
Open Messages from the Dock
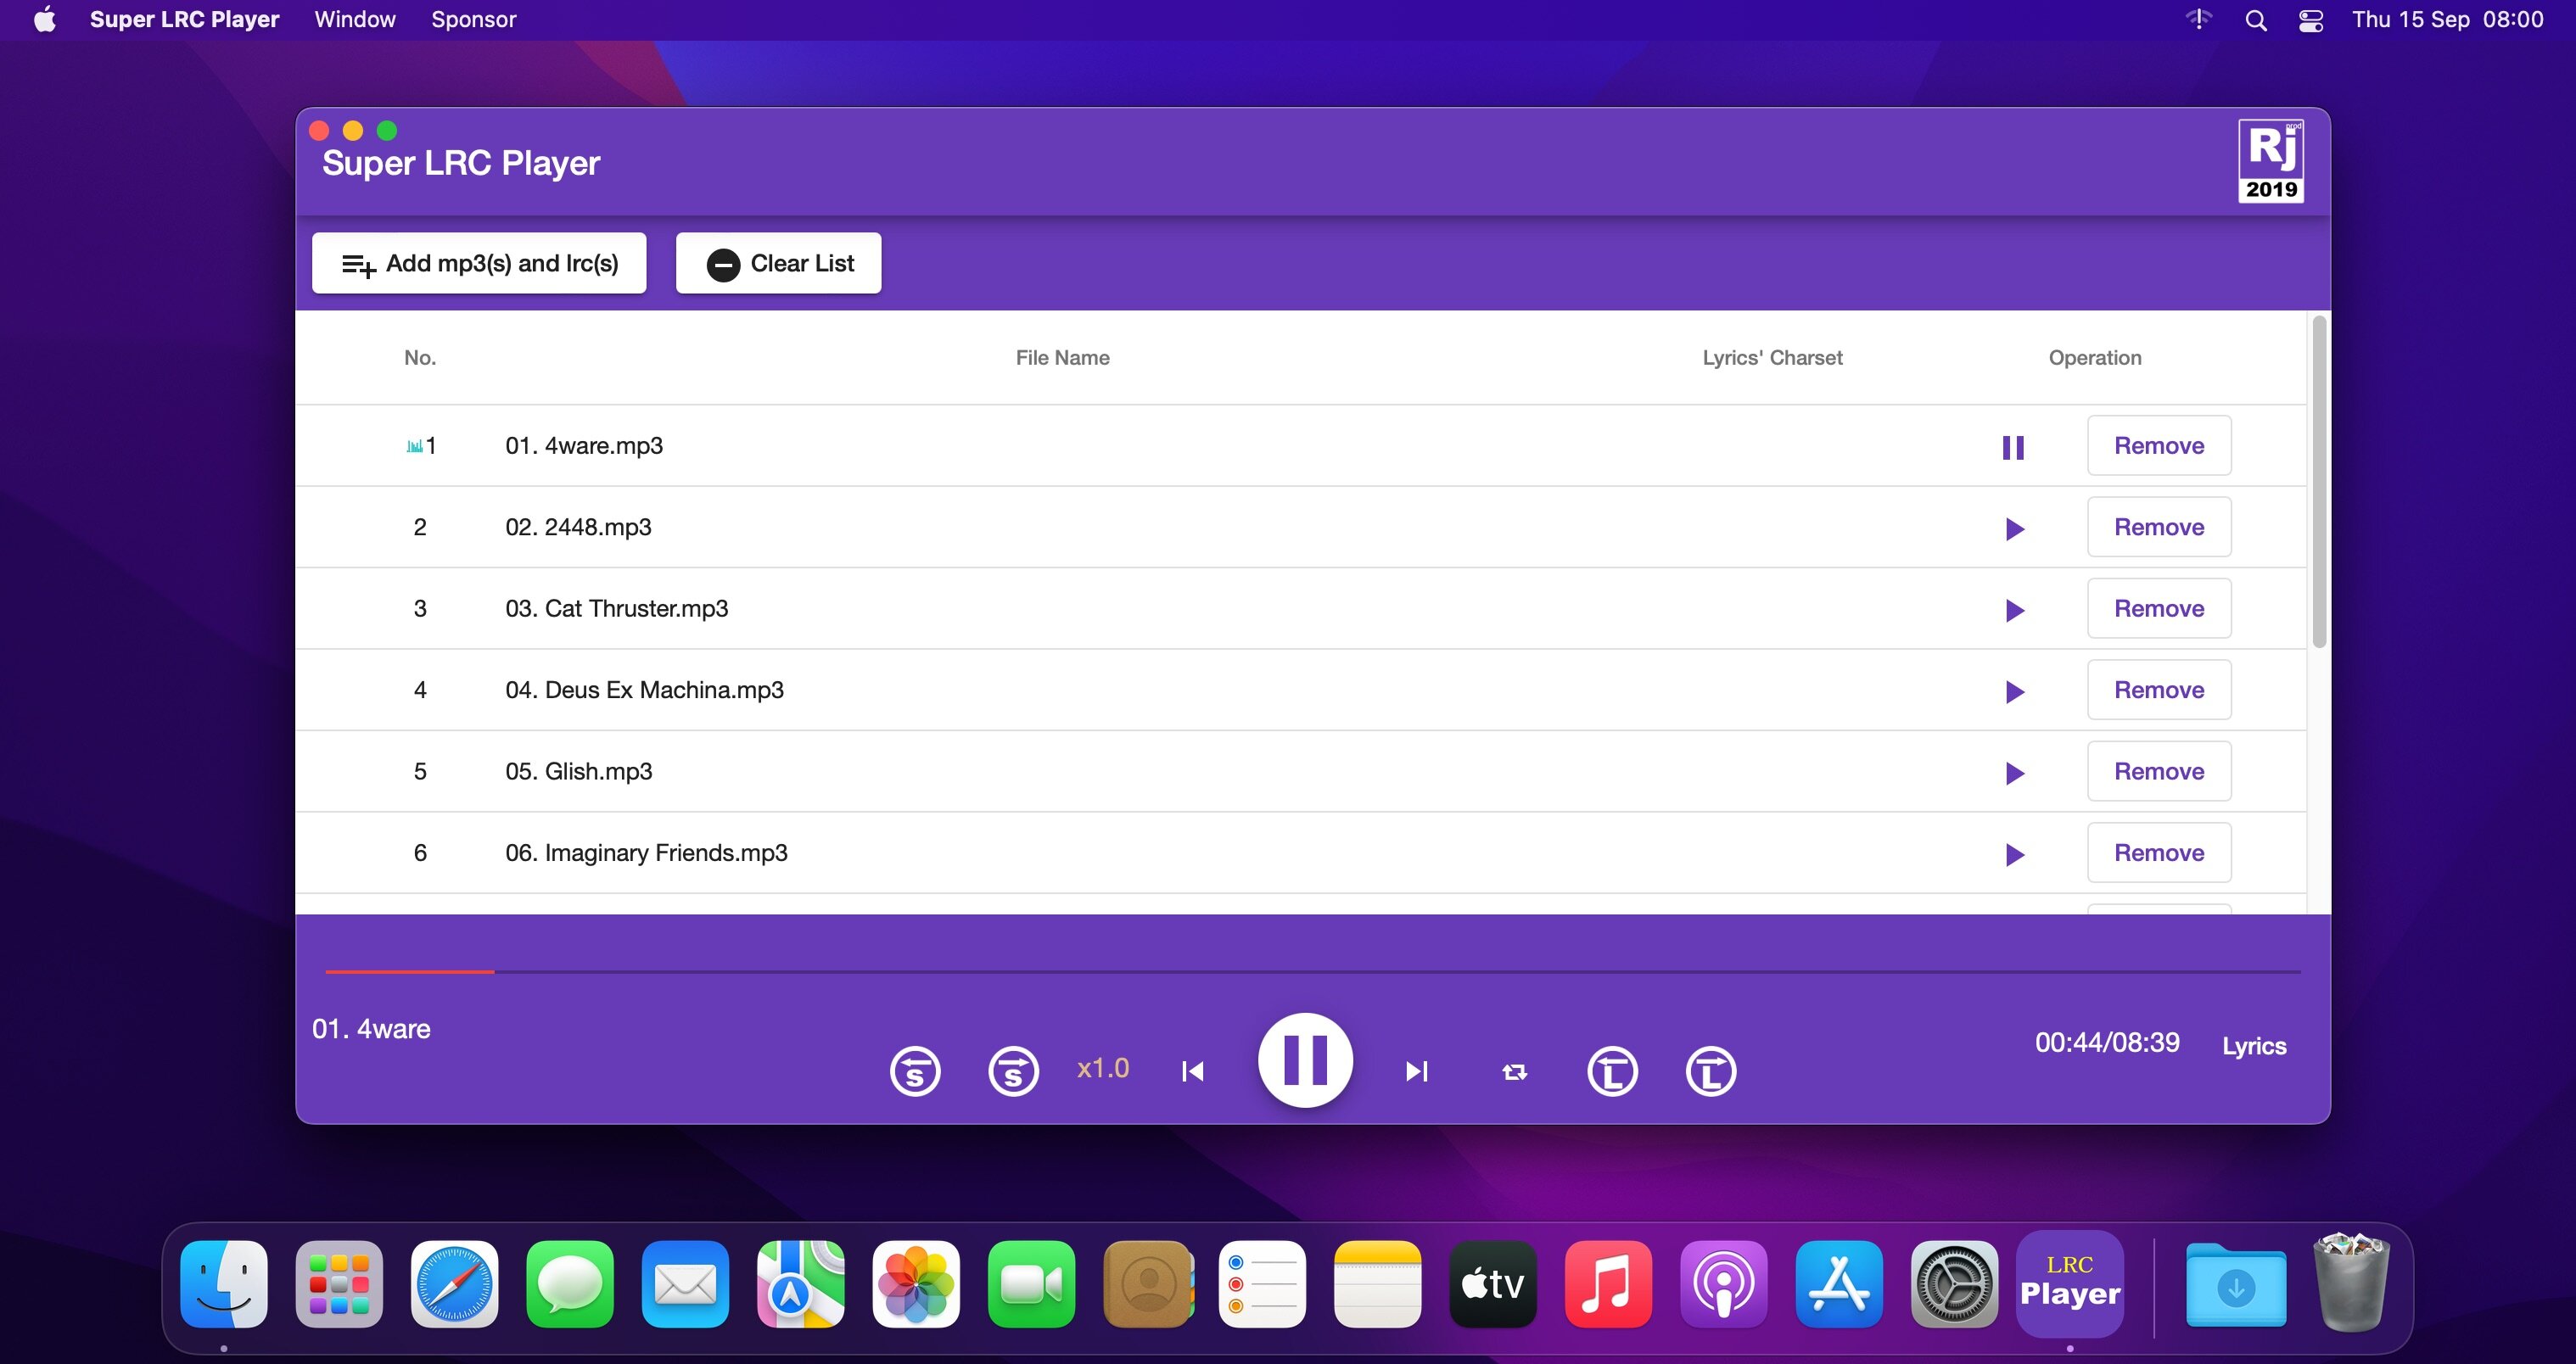[x=570, y=1284]
